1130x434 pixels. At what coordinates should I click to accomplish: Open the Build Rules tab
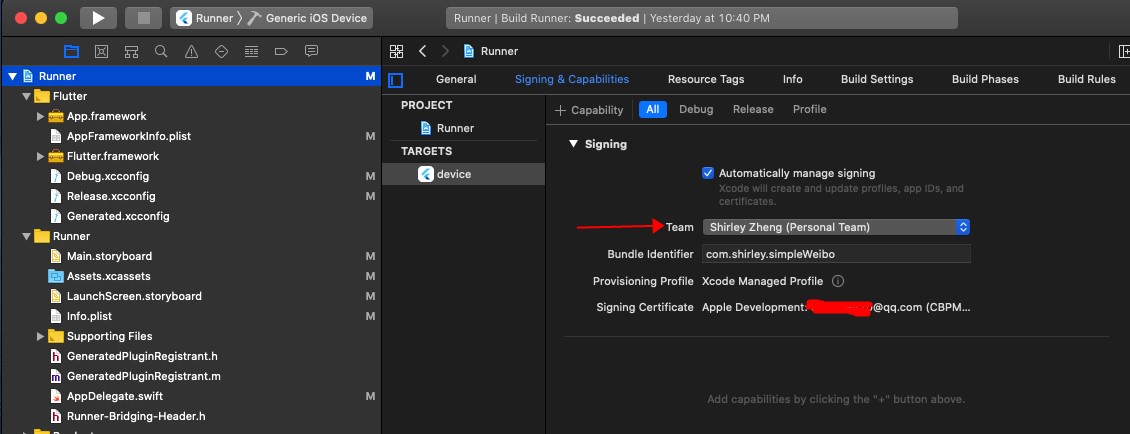(1087, 79)
